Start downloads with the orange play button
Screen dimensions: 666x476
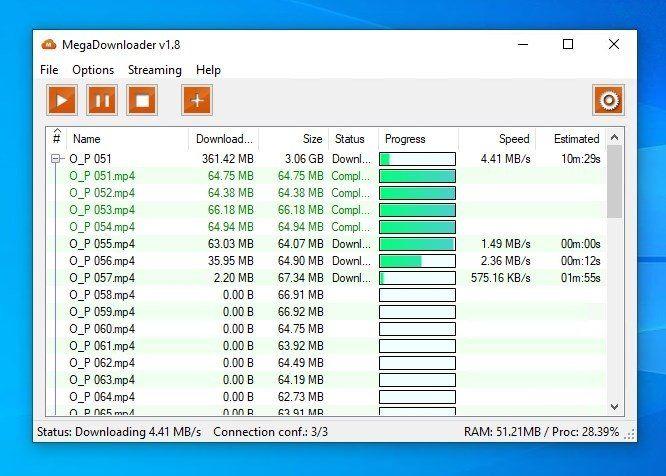(x=62, y=100)
